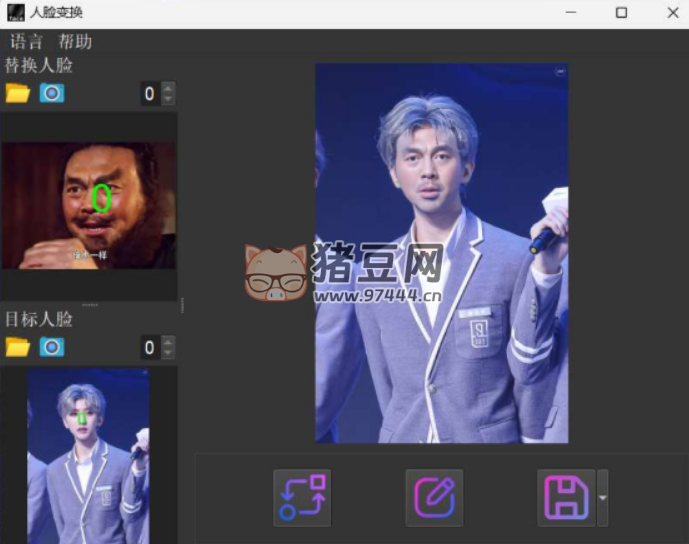Select the bearded man source face thumbnail
This screenshot has width=689, height=544.
[x=88, y=205]
